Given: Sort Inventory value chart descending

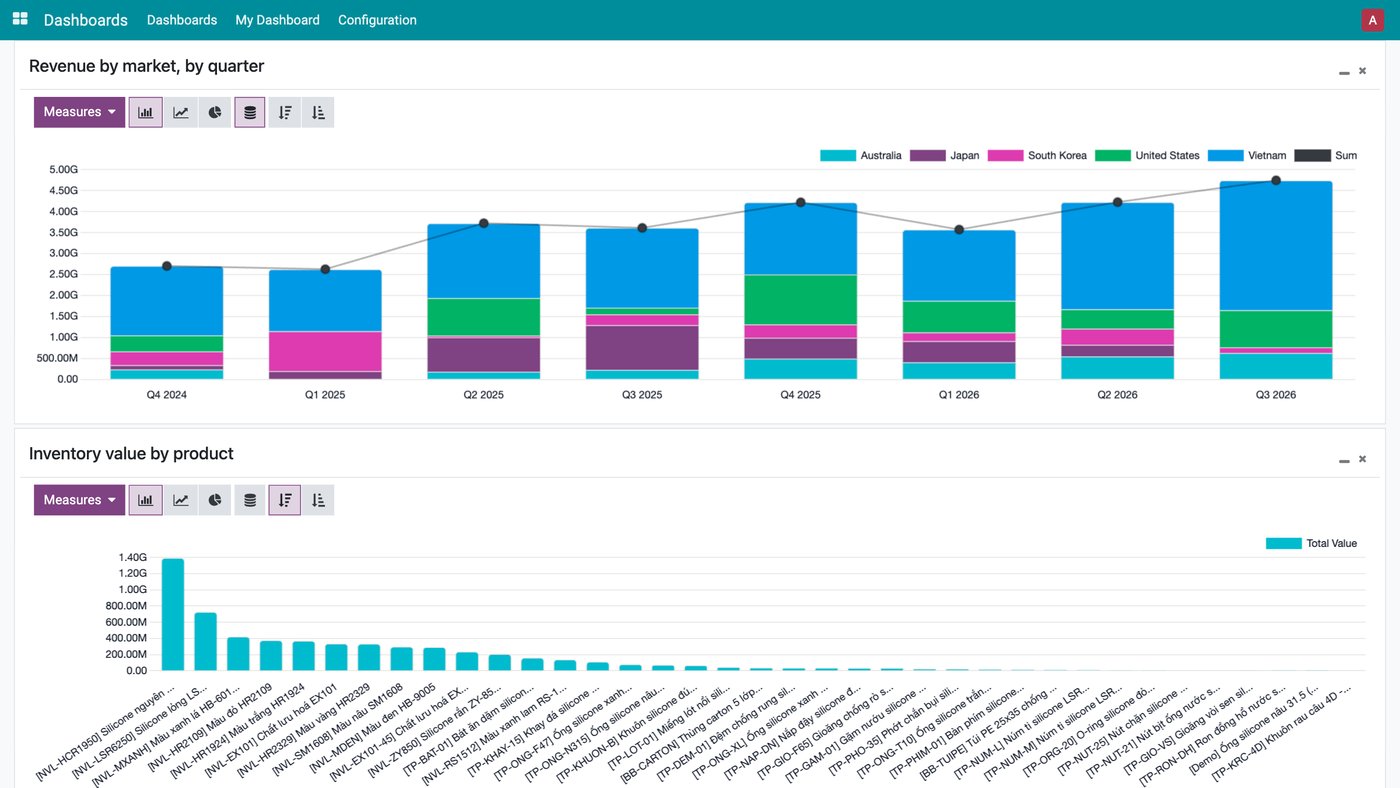Looking at the screenshot, I should tap(285, 500).
